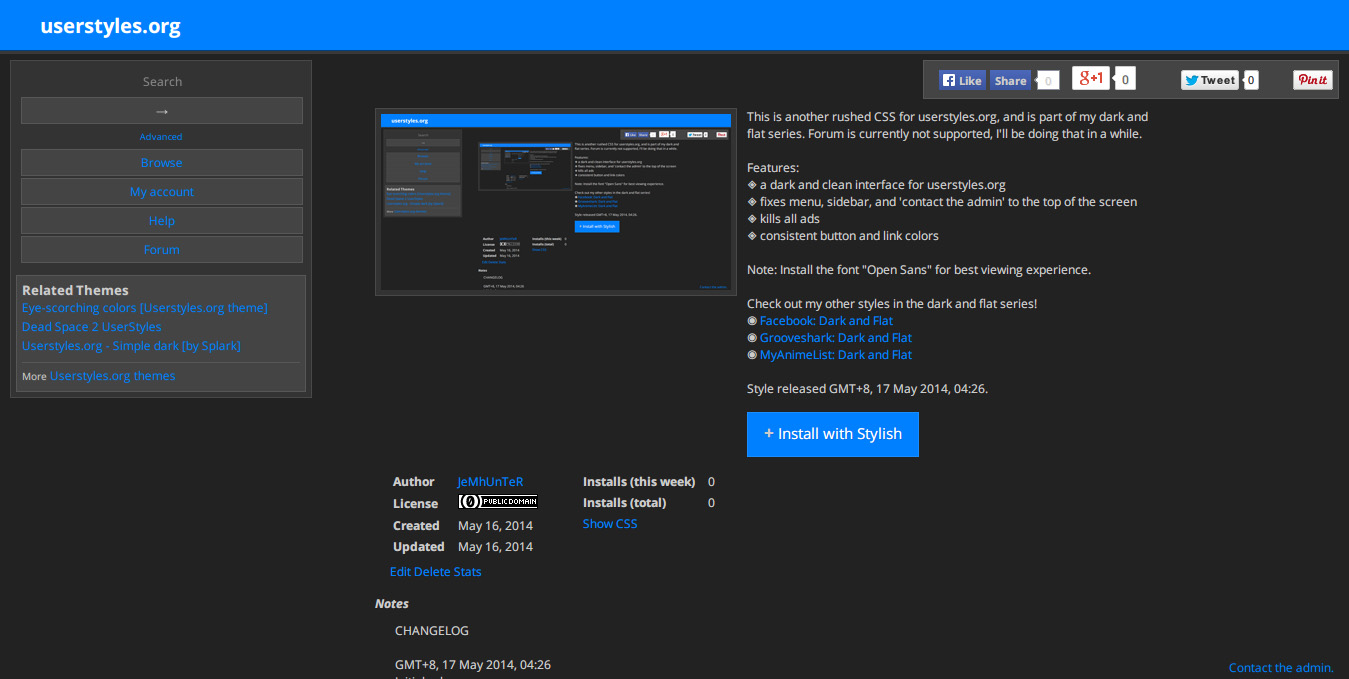Click the CHANGELOG text
Screen dimensions: 1349x679
coord(432,631)
